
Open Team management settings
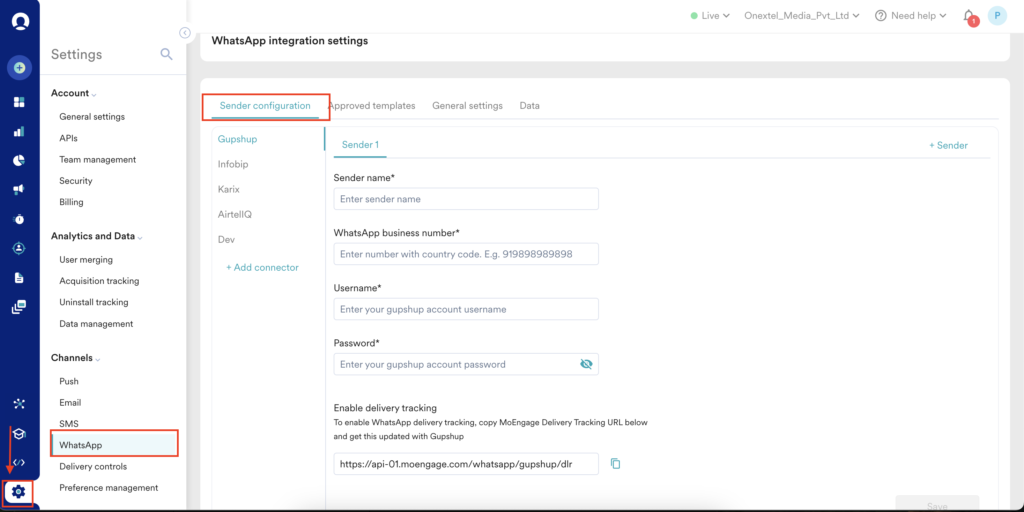click(x=97, y=159)
